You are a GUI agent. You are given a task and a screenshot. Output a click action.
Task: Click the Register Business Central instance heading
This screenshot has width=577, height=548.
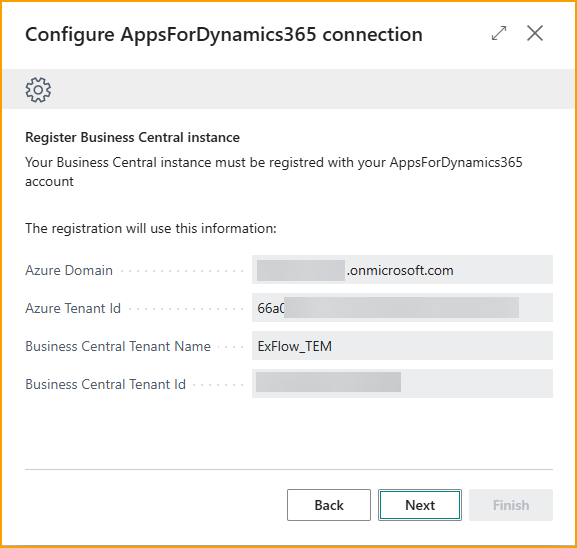coord(132,137)
